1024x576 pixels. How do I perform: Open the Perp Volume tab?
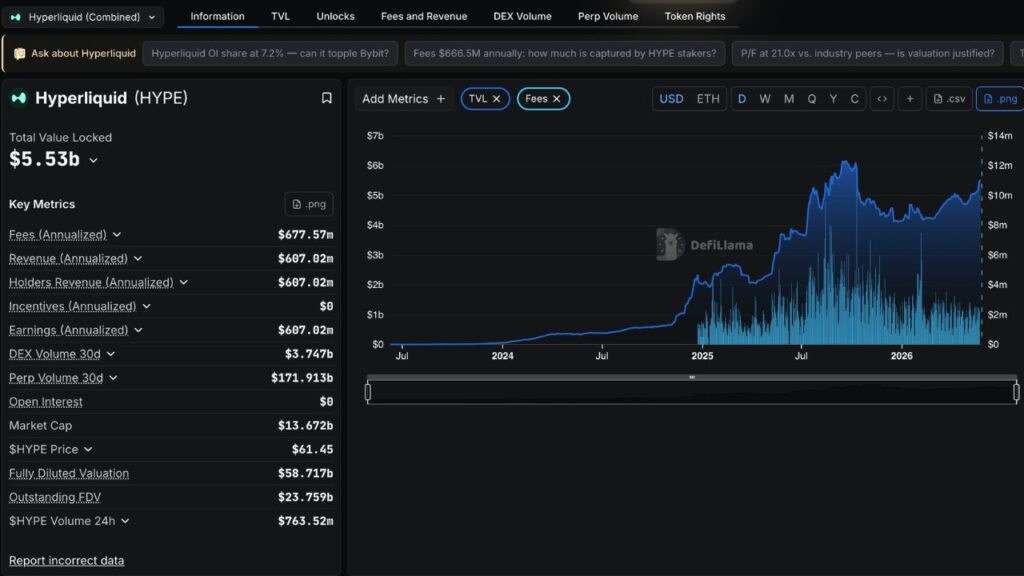coord(608,16)
